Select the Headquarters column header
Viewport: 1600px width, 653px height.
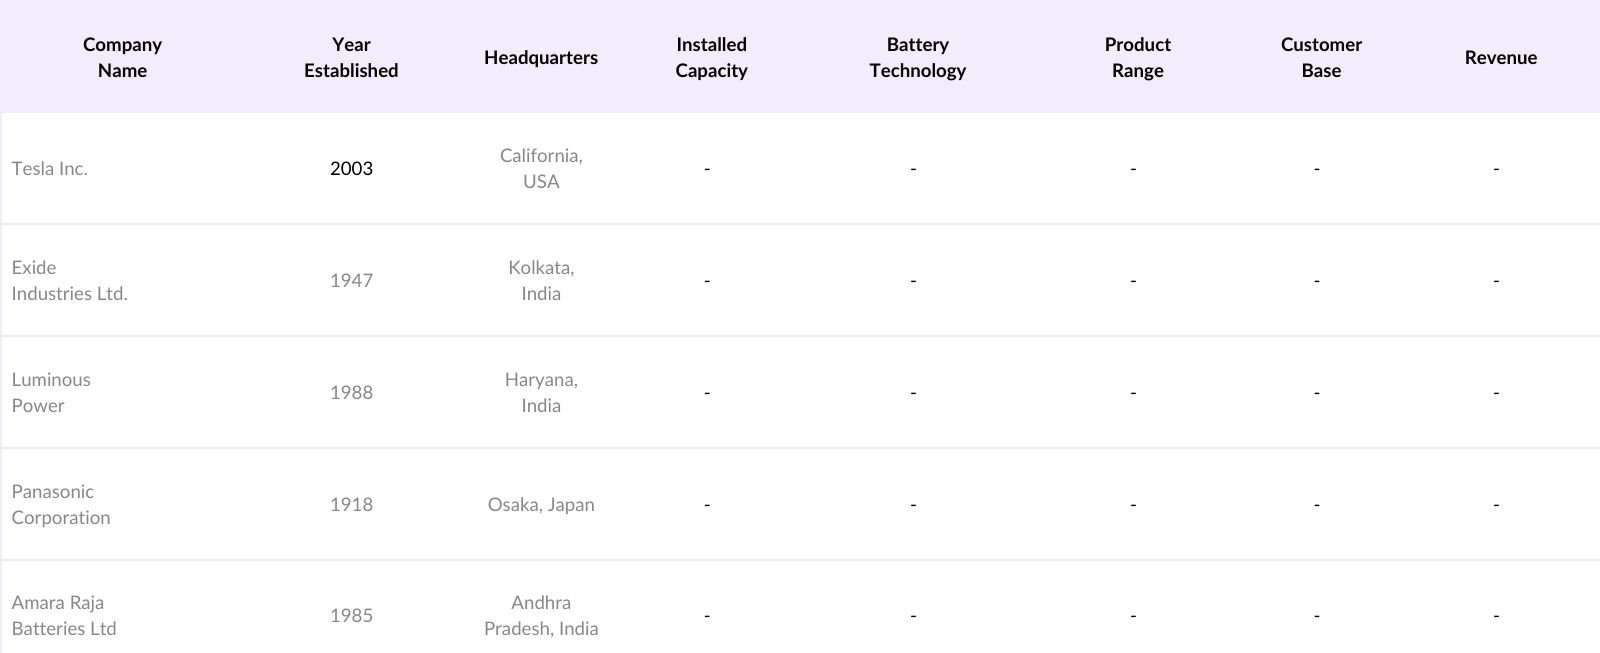[x=541, y=57]
